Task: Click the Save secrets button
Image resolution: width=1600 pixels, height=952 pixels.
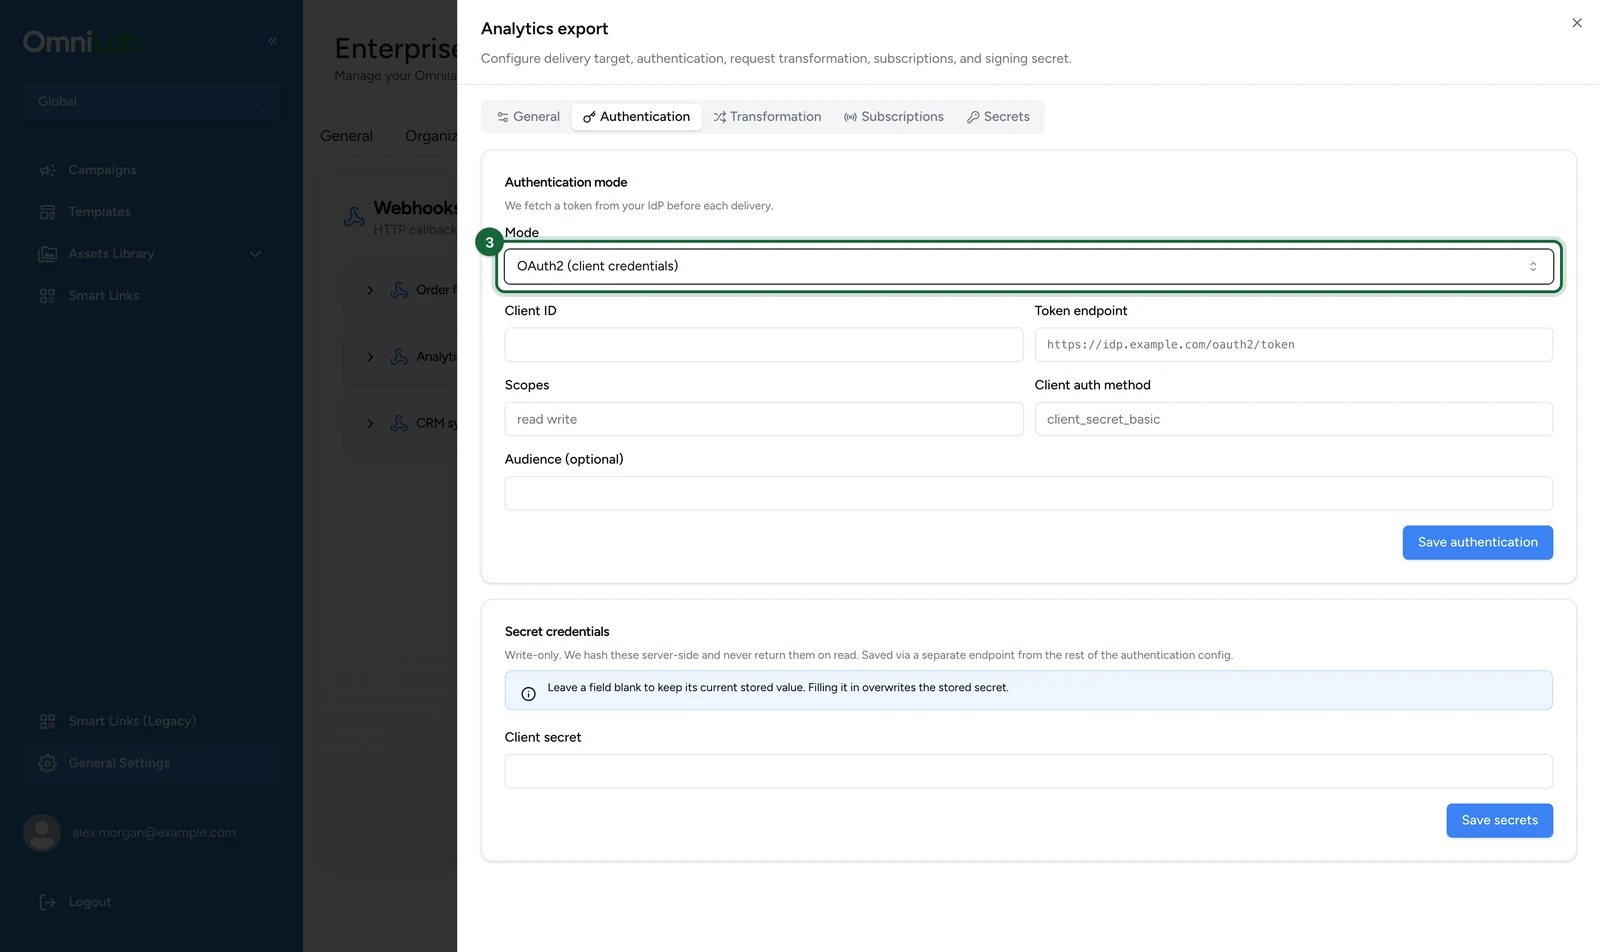Action: pos(1499,820)
